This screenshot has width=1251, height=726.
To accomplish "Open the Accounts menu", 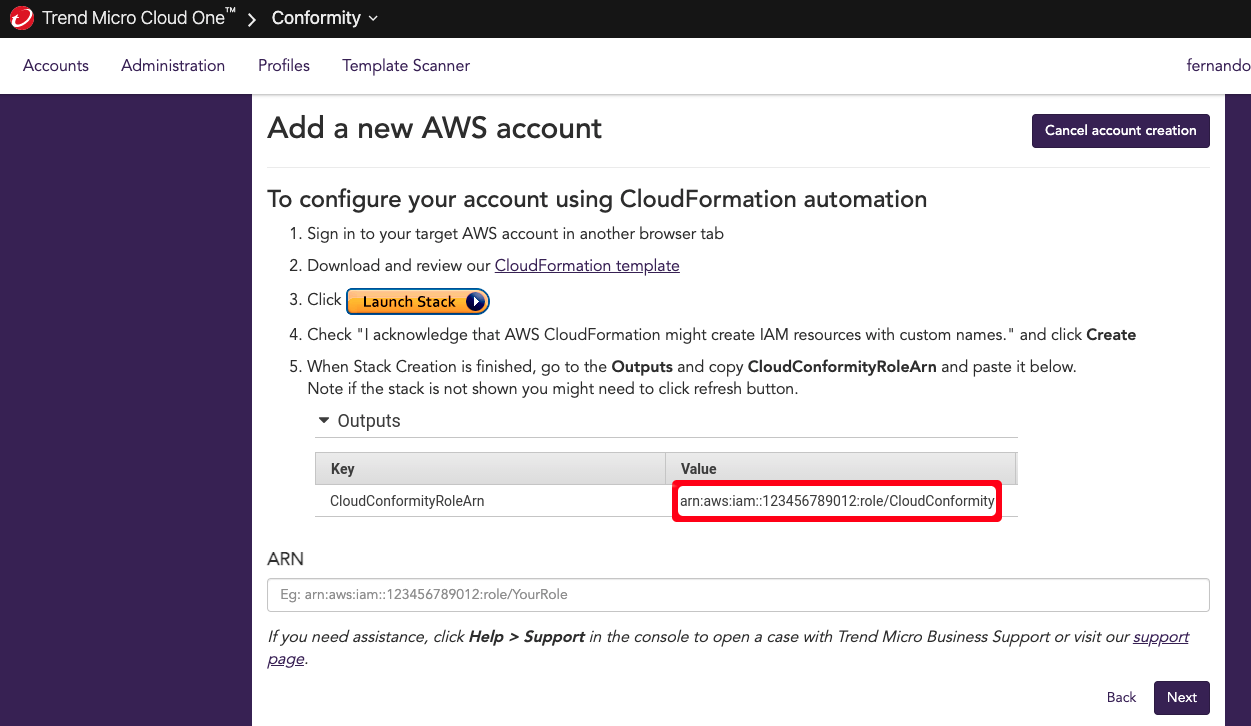I will 56,65.
